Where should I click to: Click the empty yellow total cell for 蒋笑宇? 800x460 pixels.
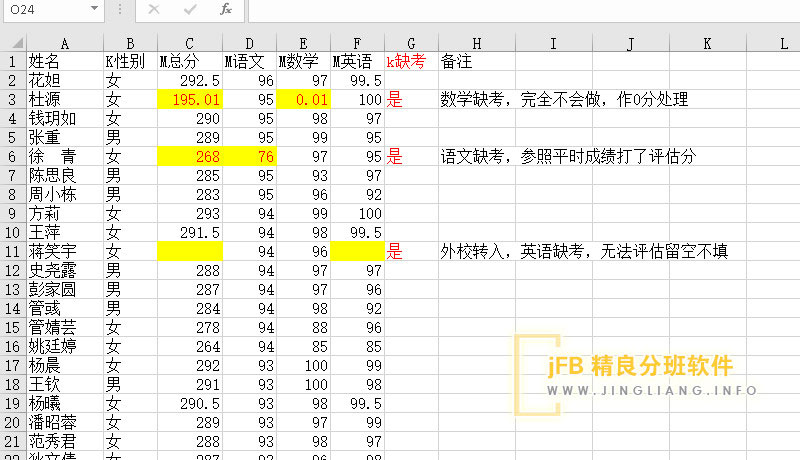tap(190, 251)
